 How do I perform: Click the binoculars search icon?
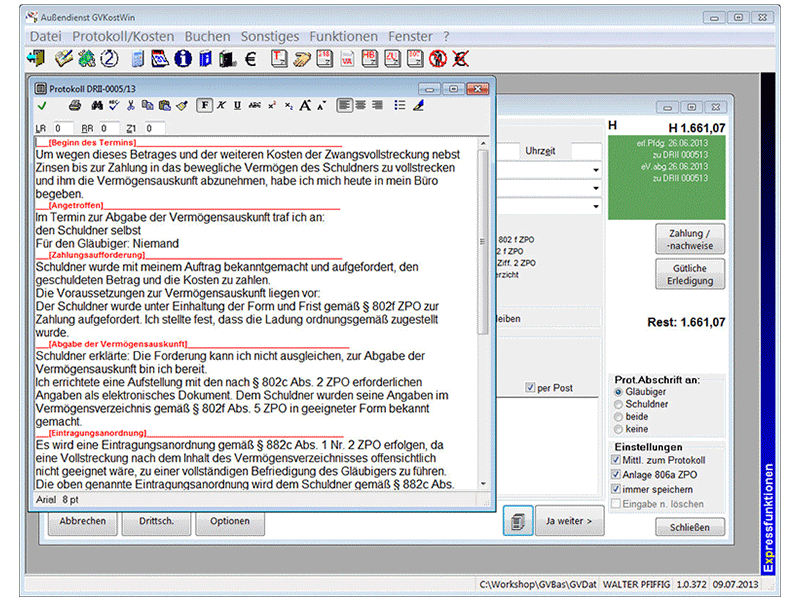coord(98,105)
